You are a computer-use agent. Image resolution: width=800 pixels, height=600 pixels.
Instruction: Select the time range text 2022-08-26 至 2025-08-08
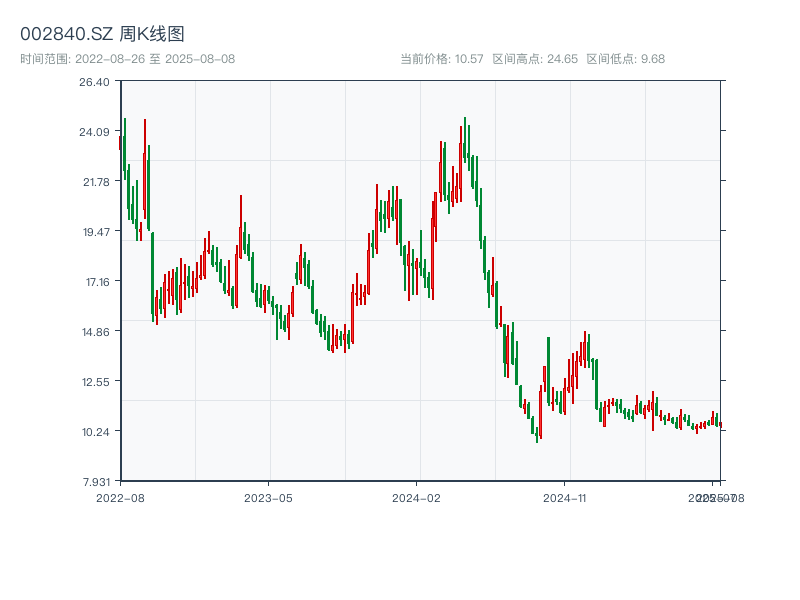155,59
